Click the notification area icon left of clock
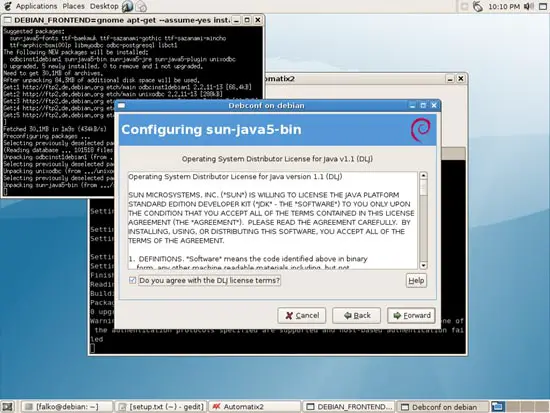 [477, 6]
